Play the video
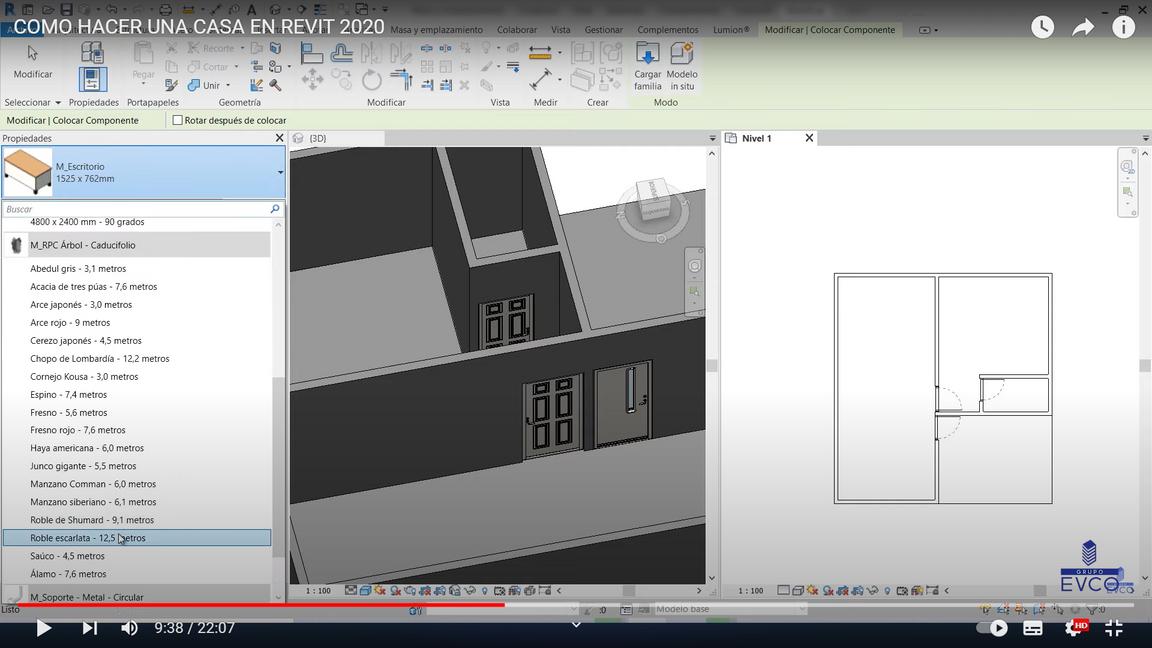Screen dimensions: 1152x648 click(x=43, y=628)
